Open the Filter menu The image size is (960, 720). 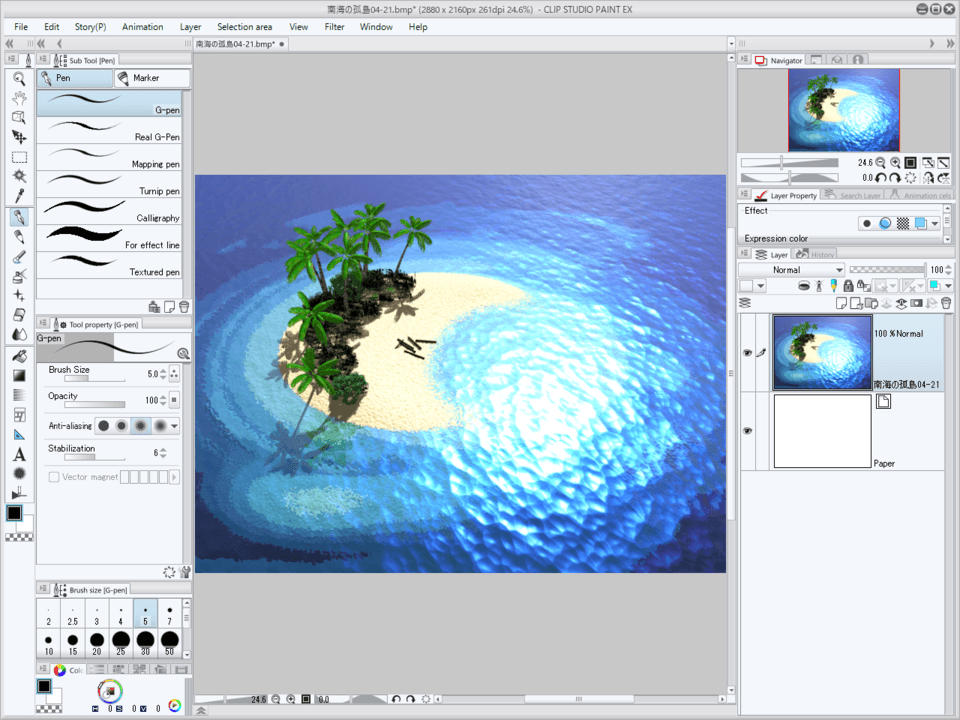pyautogui.click(x=334, y=27)
